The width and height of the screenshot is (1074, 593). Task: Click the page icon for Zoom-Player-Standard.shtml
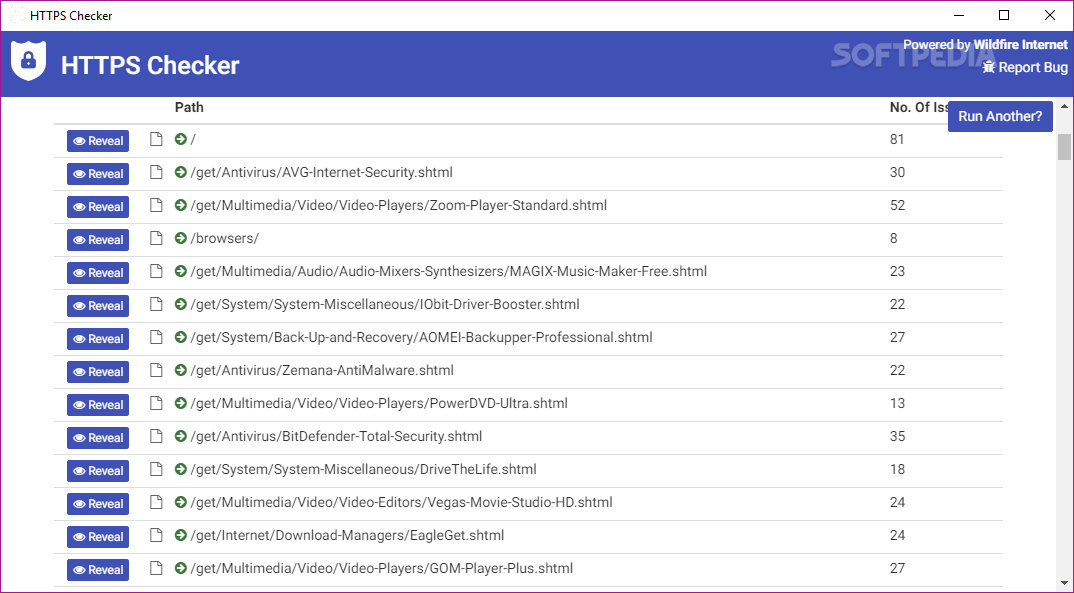point(156,205)
